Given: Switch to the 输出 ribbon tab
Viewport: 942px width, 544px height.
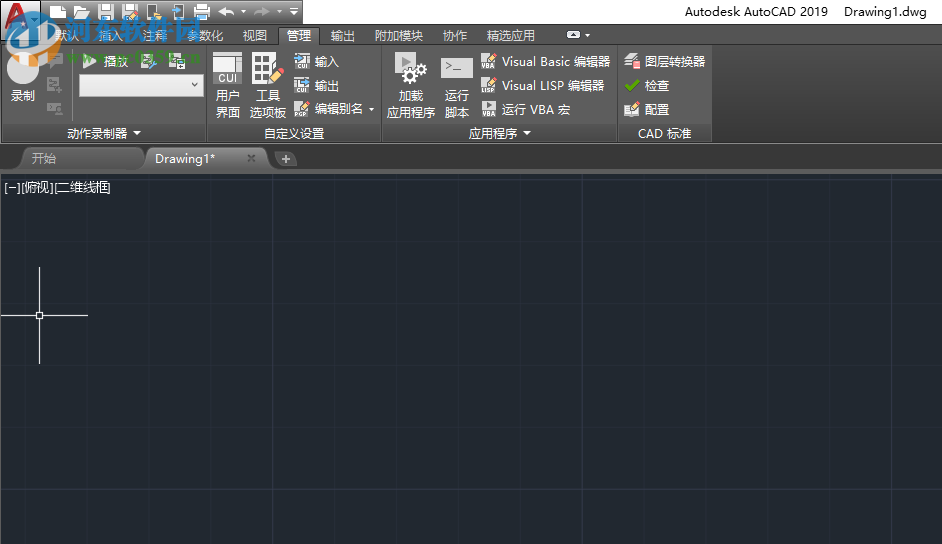Looking at the screenshot, I should (x=342, y=35).
